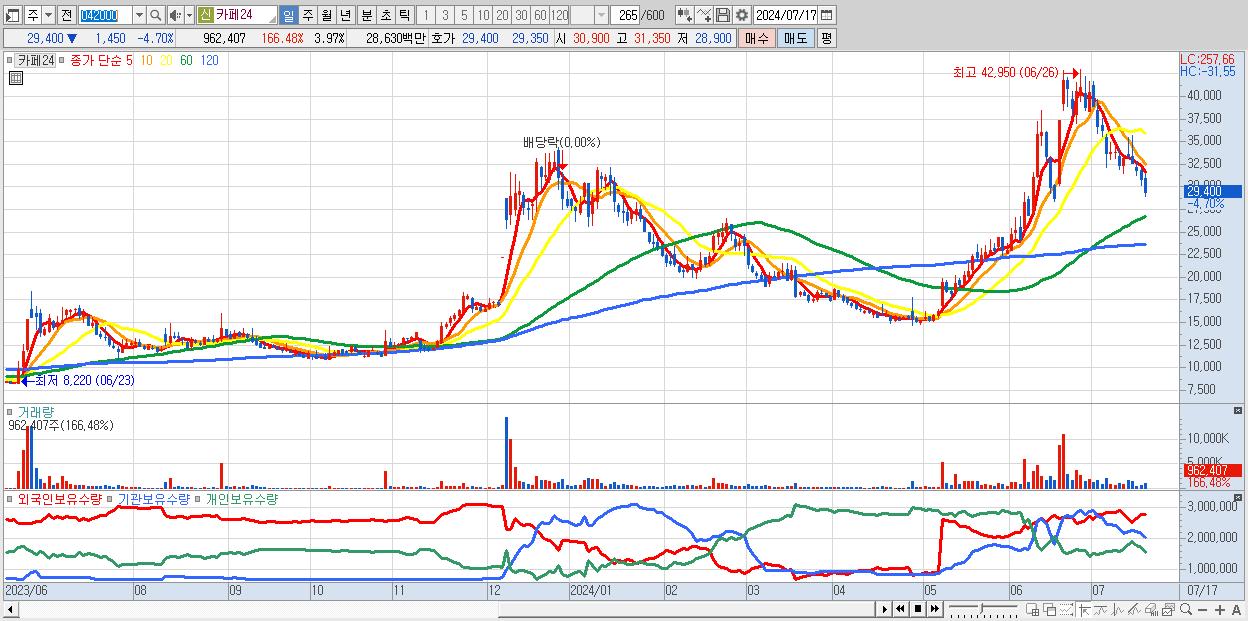Click the 매도 sell button
1248x621 pixels.
795,38
